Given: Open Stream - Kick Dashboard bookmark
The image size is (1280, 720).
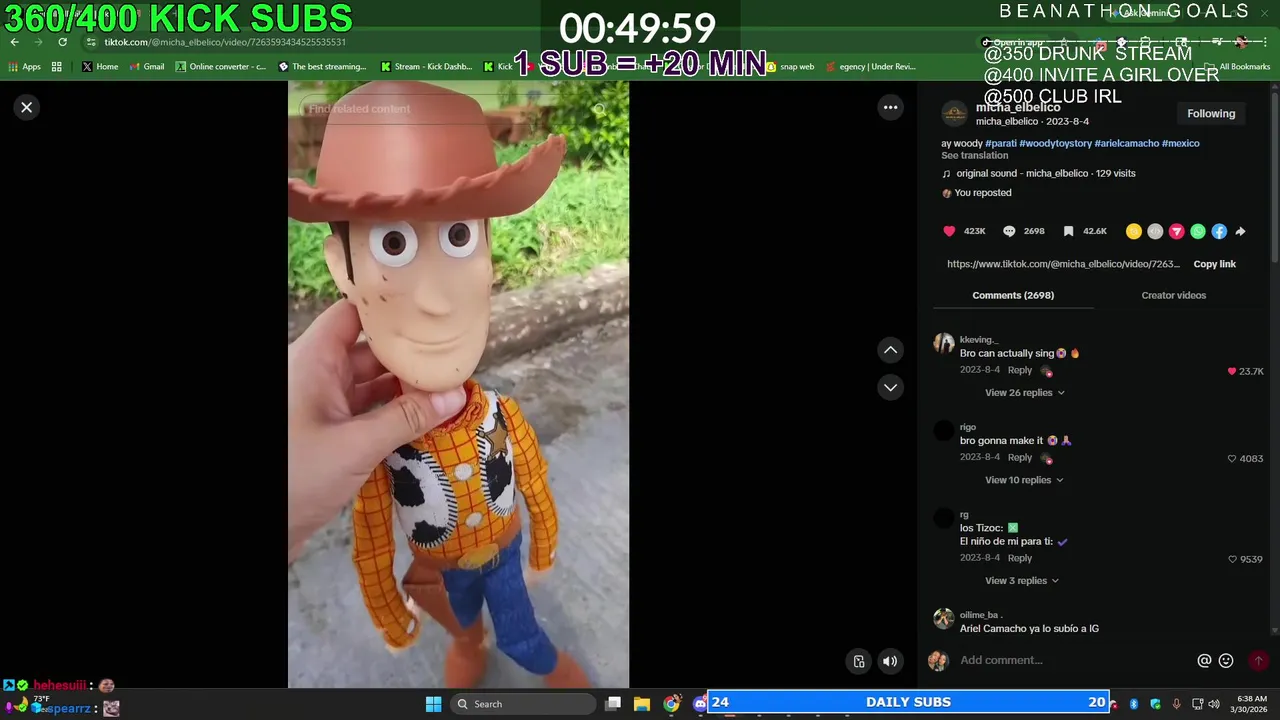Looking at the screenshot, I should click(x=426, y=67).
